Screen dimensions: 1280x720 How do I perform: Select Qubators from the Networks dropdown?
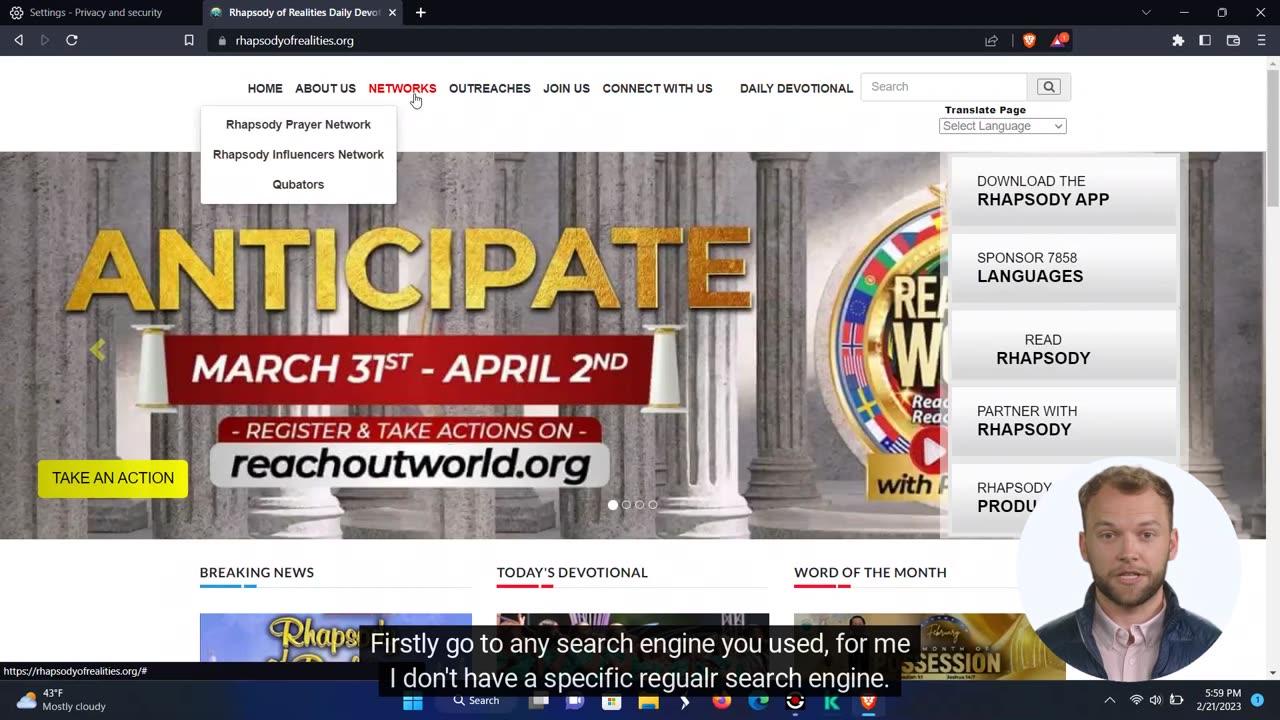coord(298,184)
